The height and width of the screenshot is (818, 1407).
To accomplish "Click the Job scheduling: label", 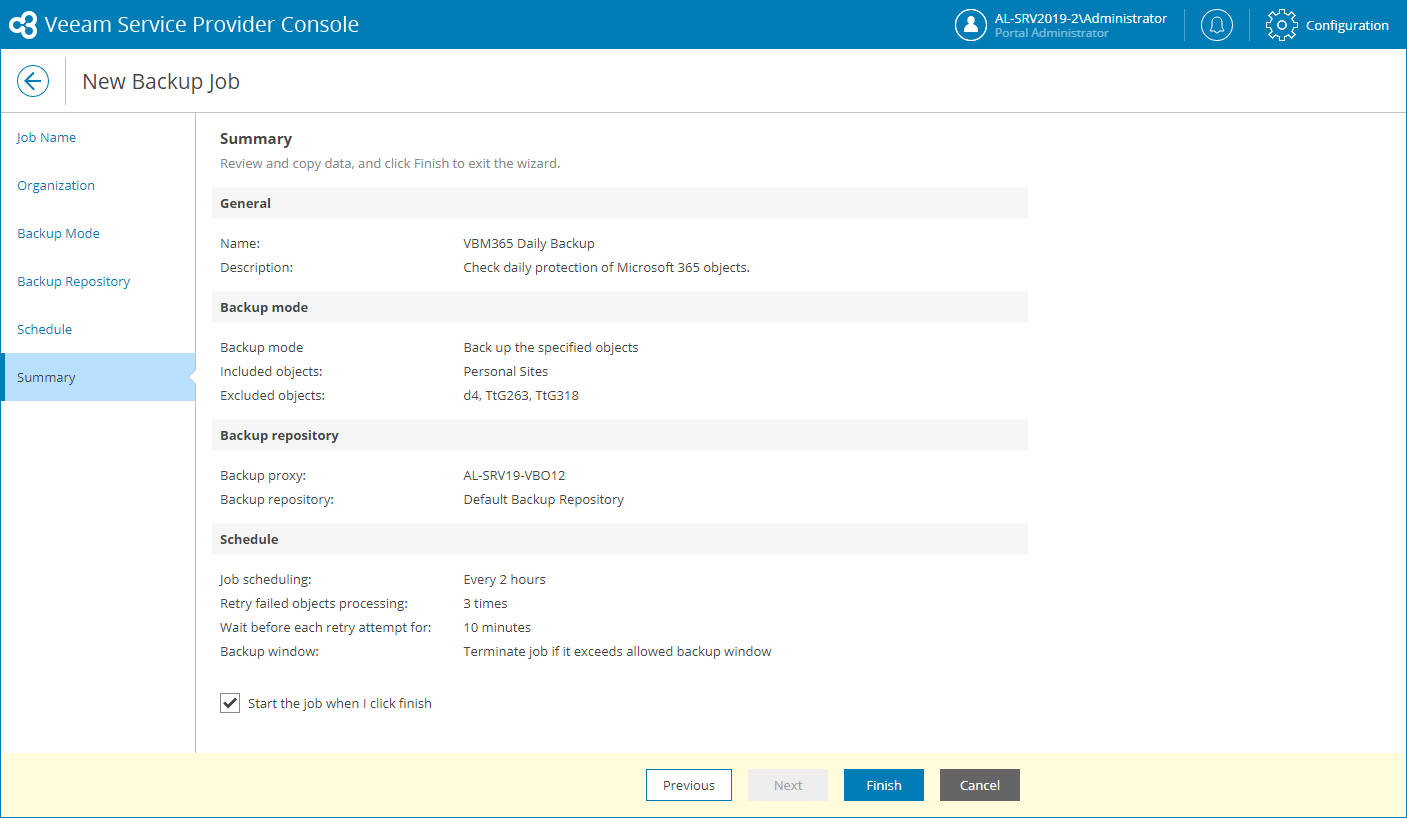I will [266, 579].
